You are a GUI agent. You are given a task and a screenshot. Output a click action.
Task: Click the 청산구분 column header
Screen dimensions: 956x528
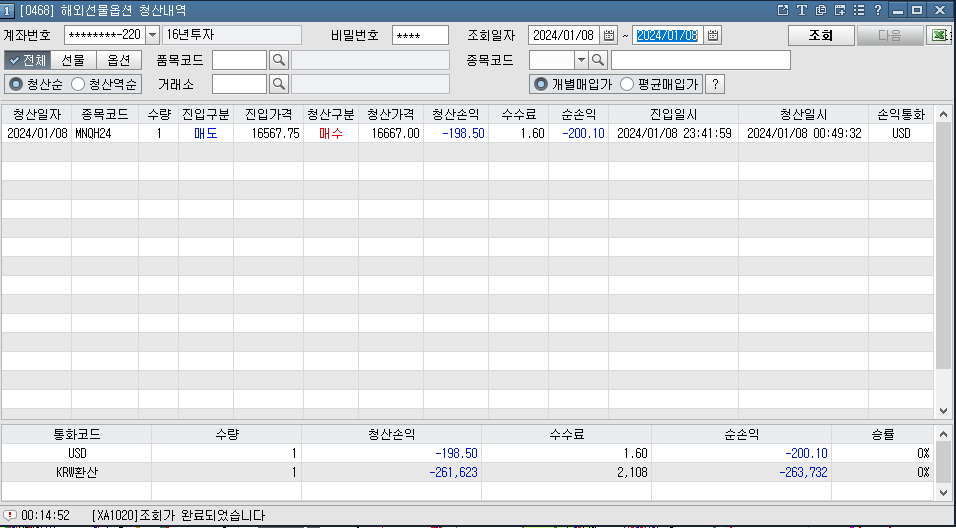coord(330,115)
